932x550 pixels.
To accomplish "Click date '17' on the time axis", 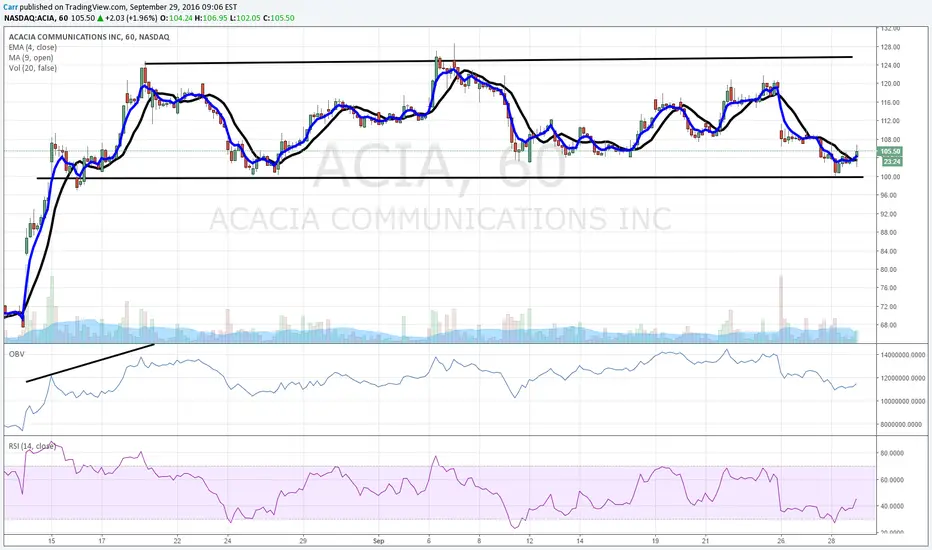I will pyautogui.click(x=102, y=541).
